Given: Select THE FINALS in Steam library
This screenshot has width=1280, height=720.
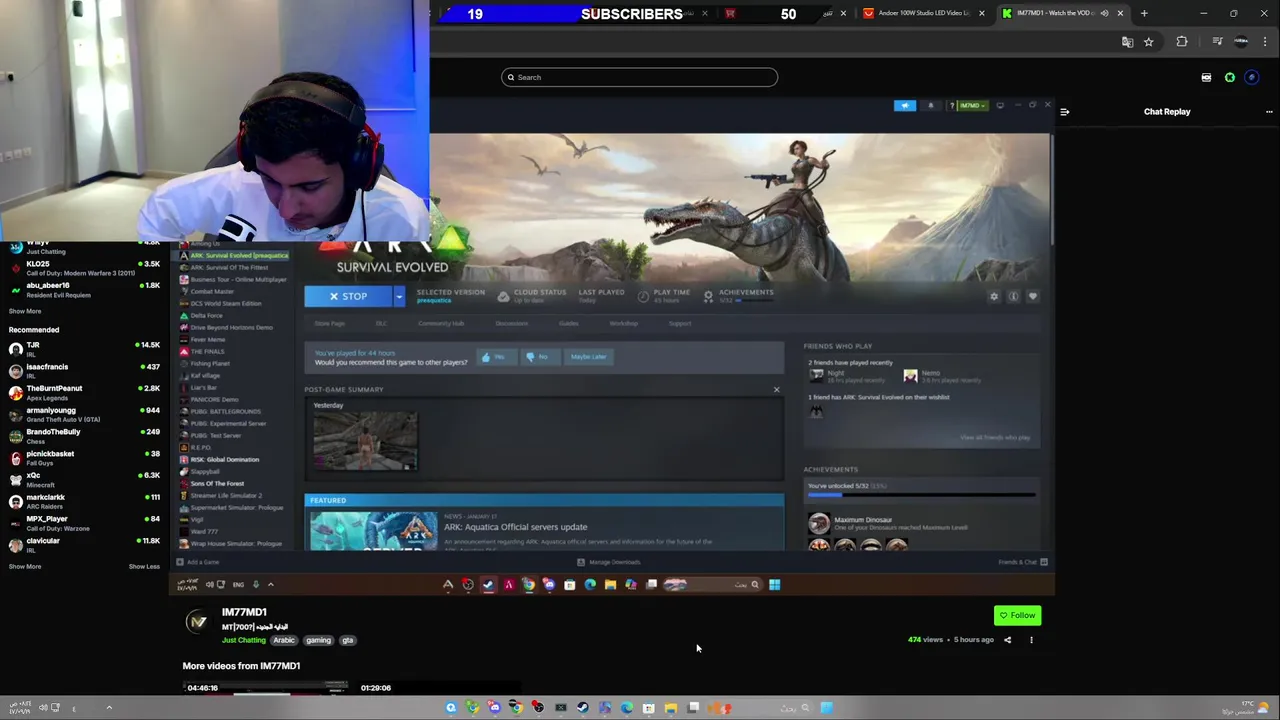Looking at the screenshot, I should click(207, 351).
